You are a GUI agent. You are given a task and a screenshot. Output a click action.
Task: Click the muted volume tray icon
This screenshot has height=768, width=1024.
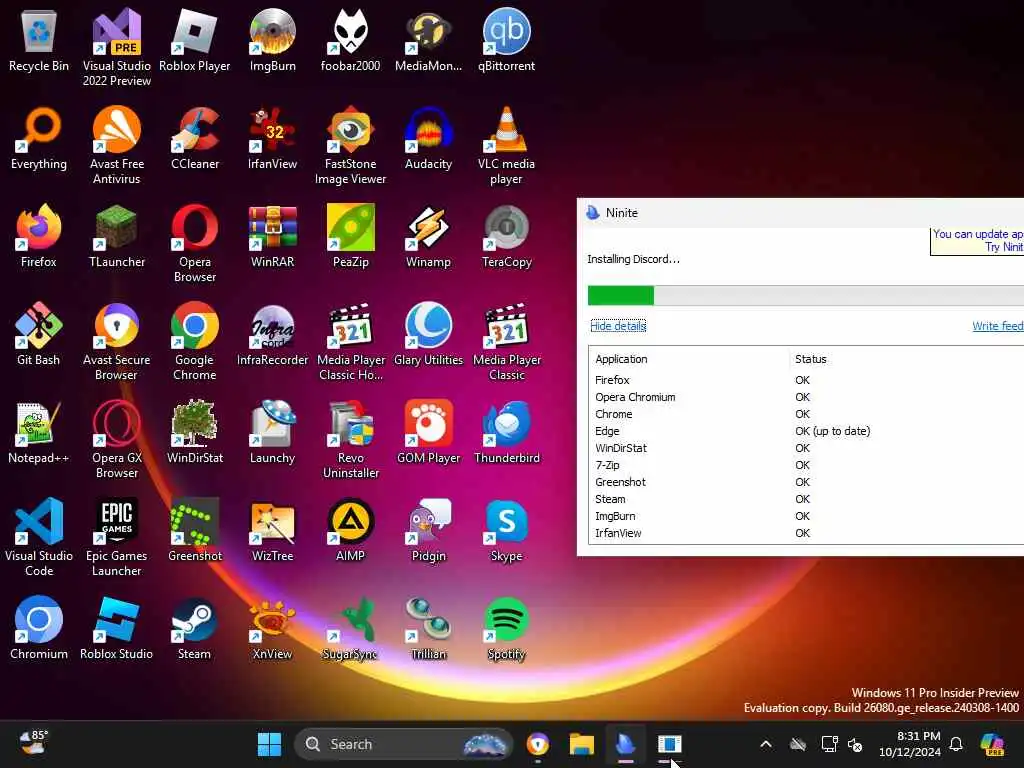855,744
